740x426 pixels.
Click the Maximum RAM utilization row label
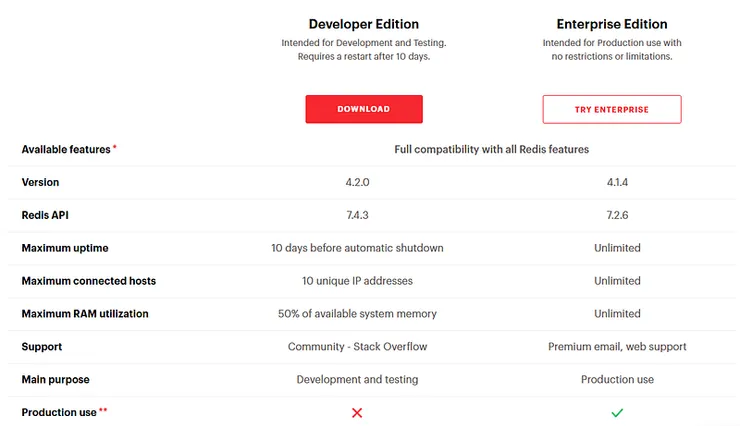[x=85, y=314]
